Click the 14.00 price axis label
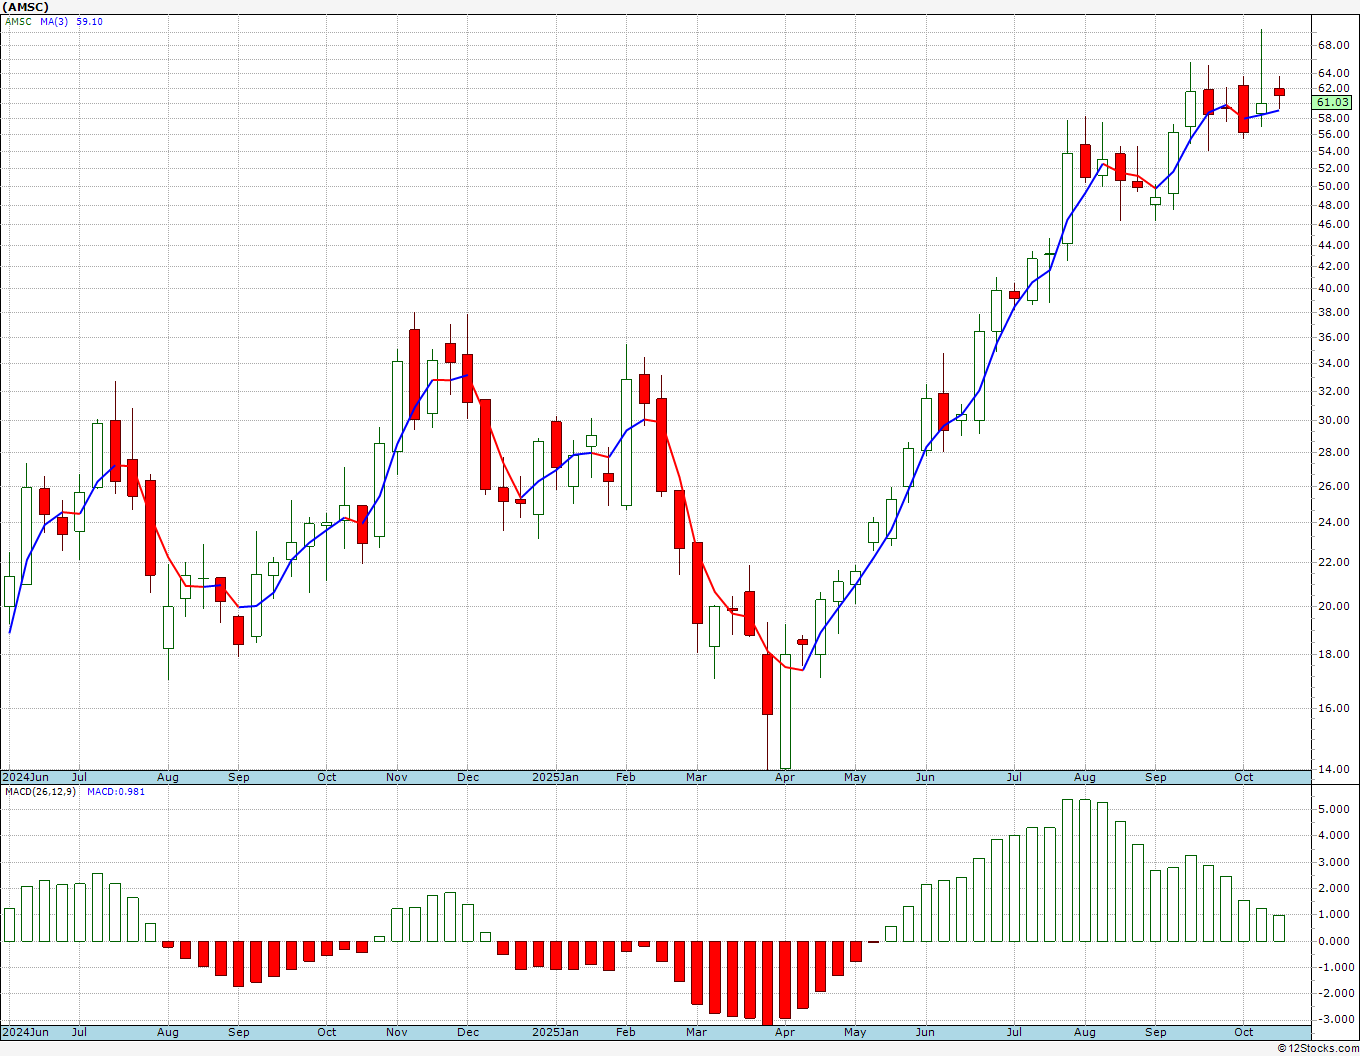The image size is (1360, 1056). 1333,769
